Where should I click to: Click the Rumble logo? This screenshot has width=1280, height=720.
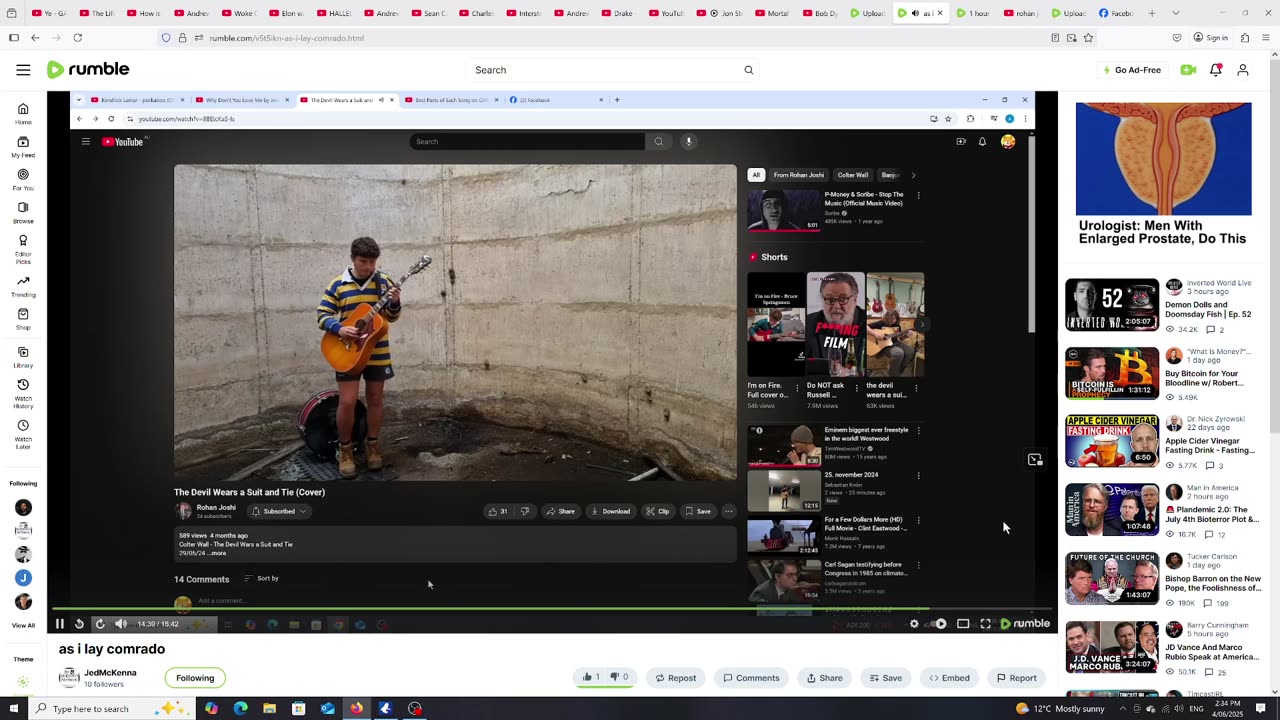(88, 69)
